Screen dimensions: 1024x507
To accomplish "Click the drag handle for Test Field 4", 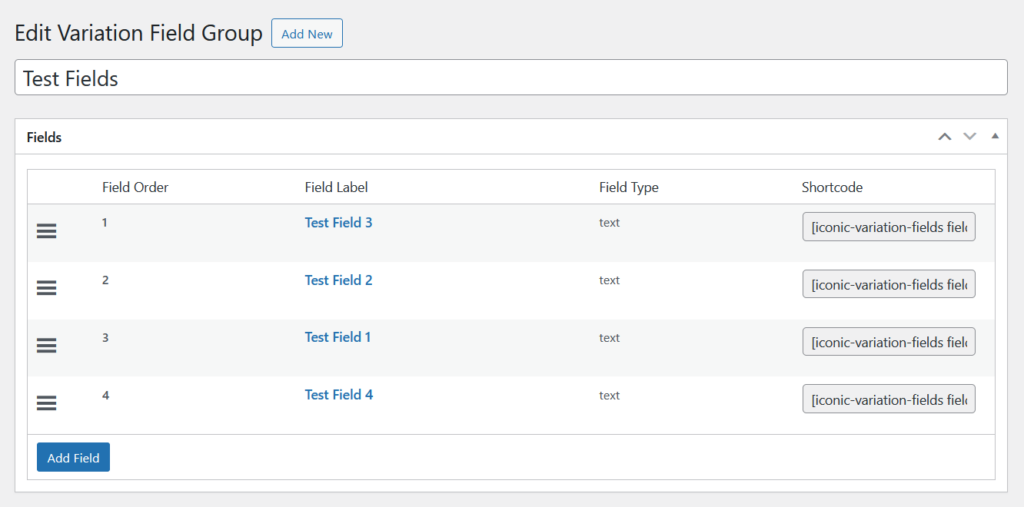I will coord(46,403).
